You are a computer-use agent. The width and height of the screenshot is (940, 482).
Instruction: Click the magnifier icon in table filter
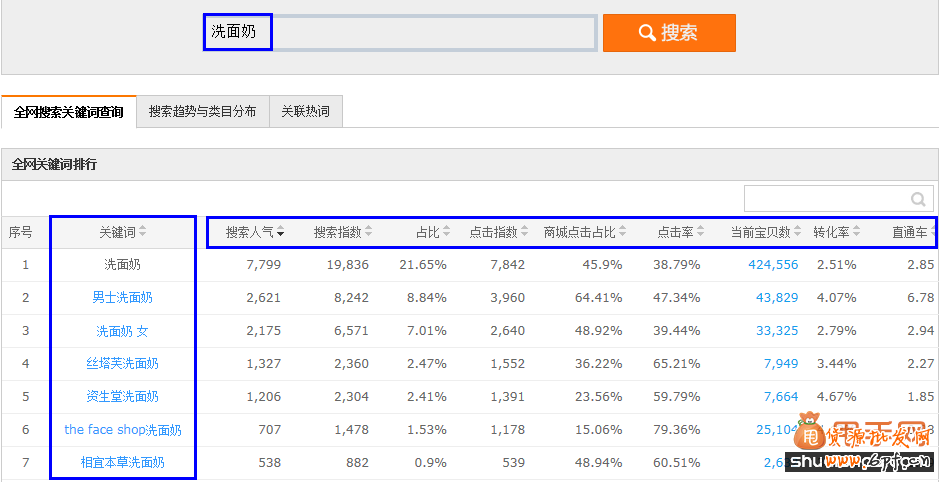[918, 199]
